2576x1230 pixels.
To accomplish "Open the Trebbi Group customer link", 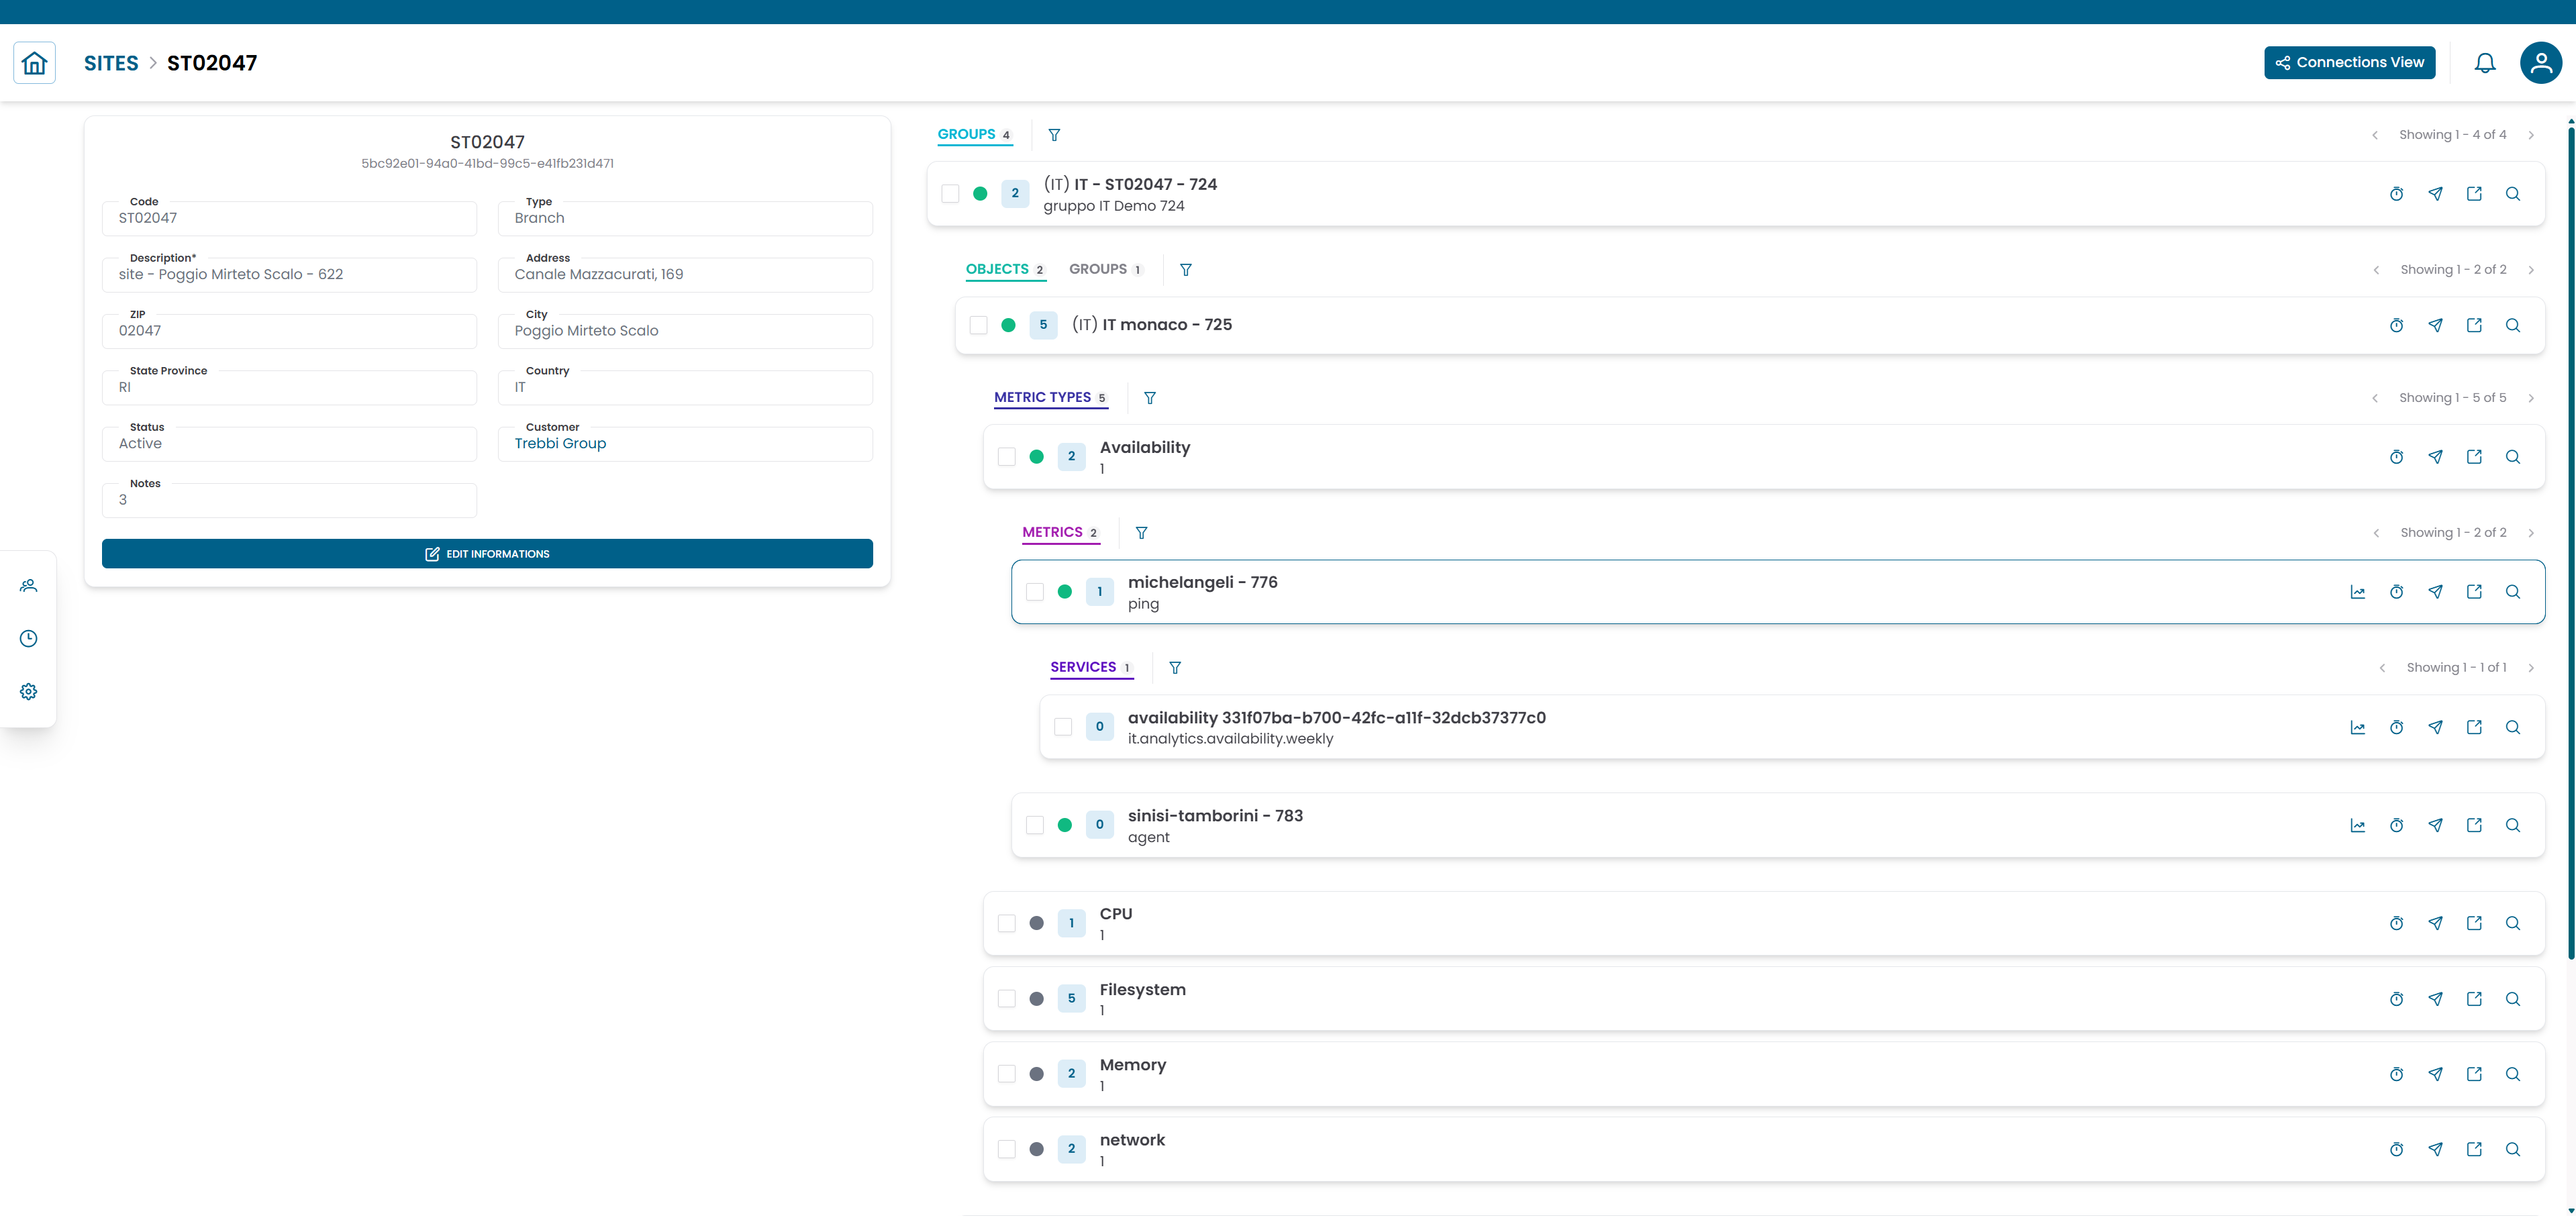I will click(560, 444).
